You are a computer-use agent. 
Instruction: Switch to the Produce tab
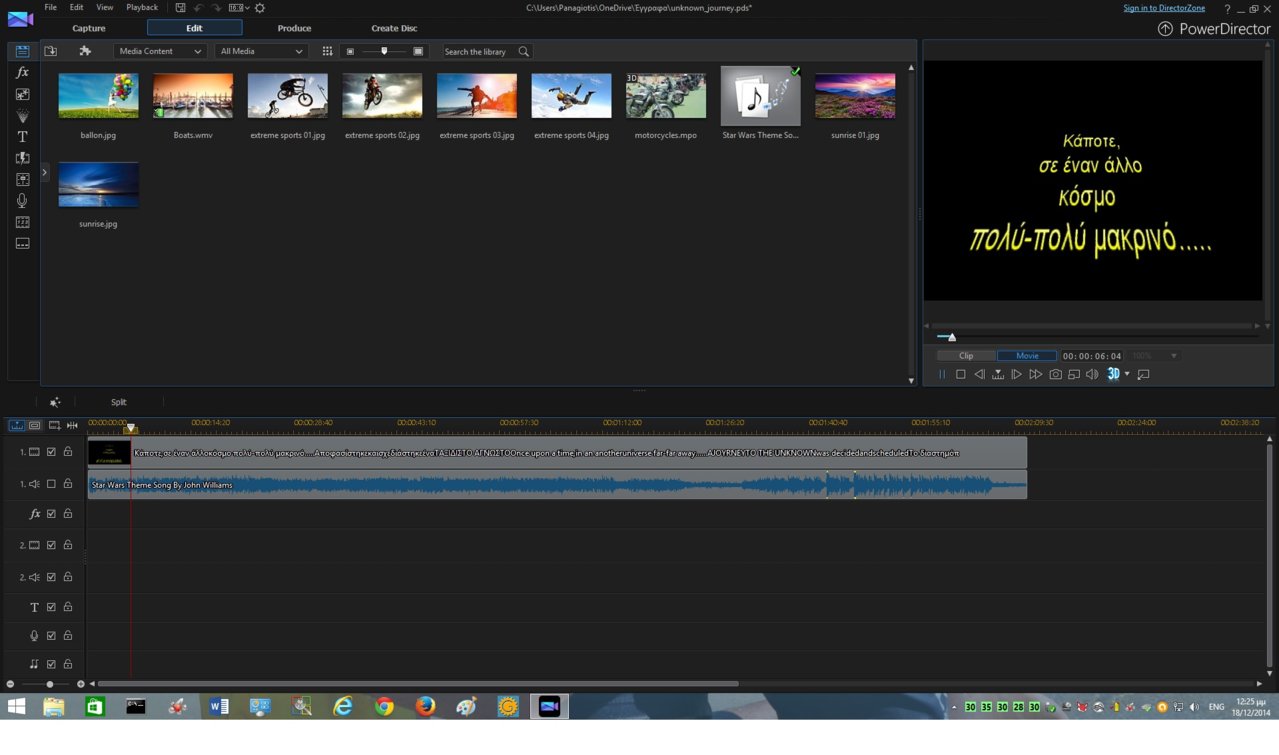(x=294, y=28)
